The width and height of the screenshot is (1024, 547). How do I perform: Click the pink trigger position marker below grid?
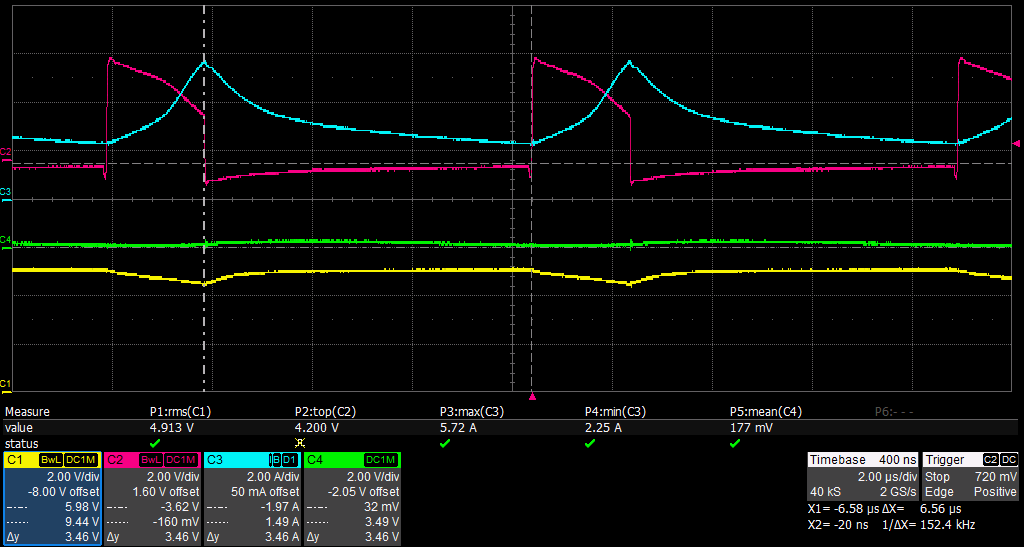click(x=532, y=396)
